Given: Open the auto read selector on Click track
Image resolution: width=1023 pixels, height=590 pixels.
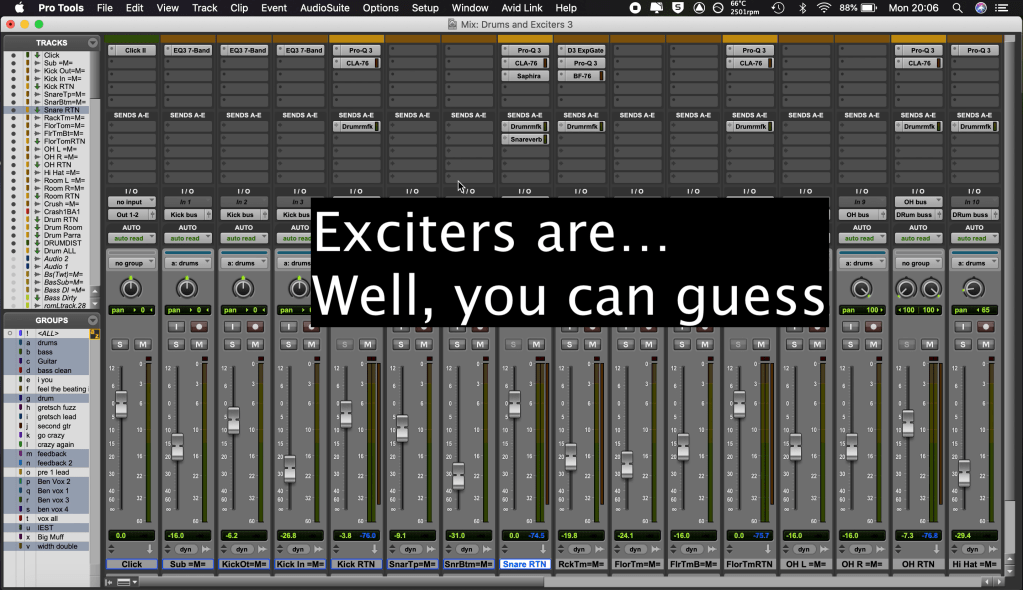Looking at the screenshot, I should (x=131, y=239).
